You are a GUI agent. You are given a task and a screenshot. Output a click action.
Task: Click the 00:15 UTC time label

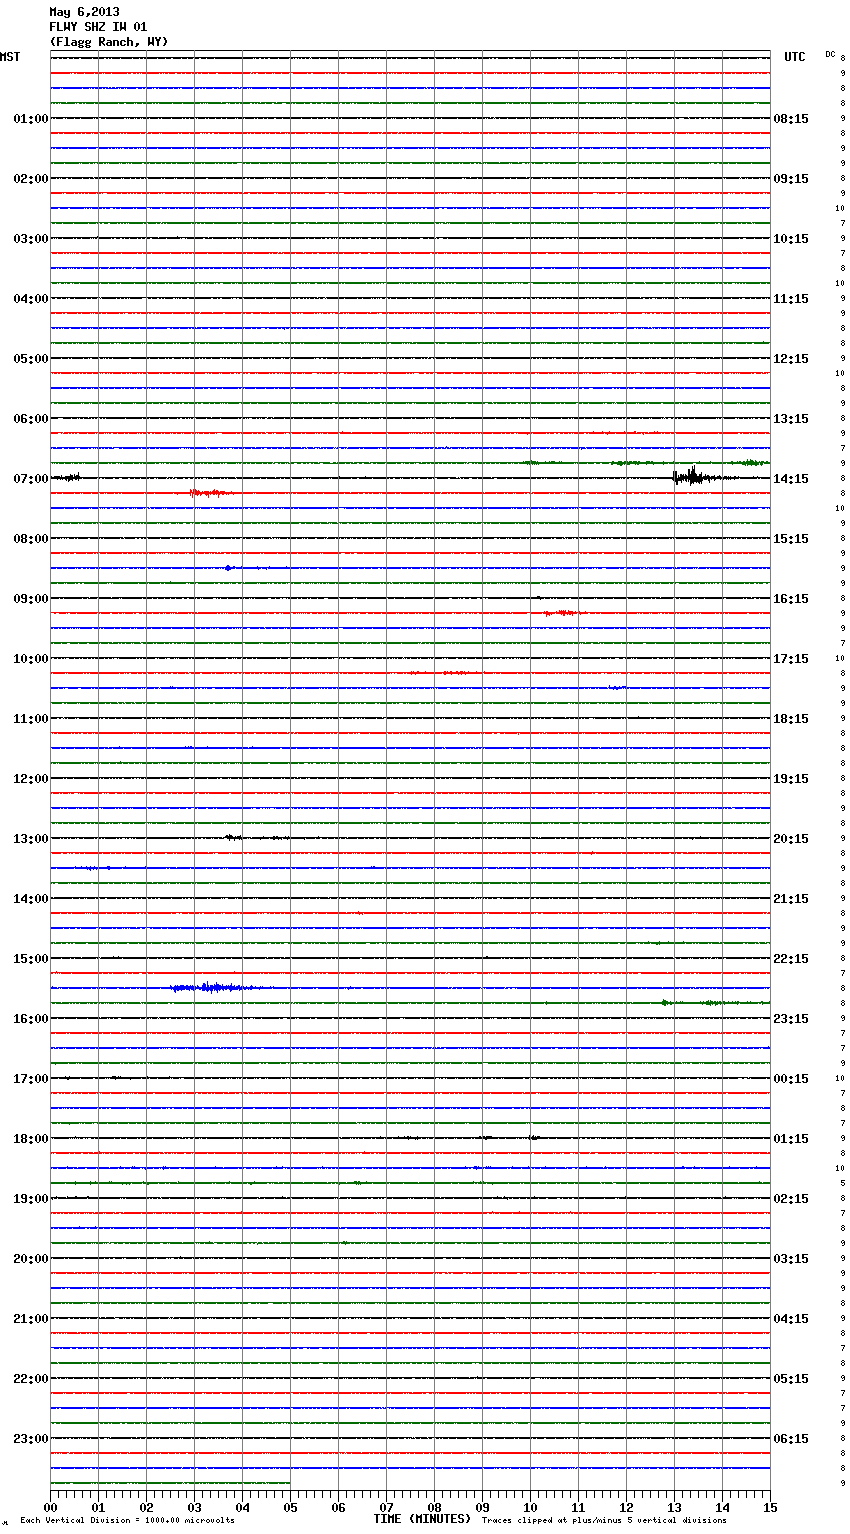tap(791, 1079)
